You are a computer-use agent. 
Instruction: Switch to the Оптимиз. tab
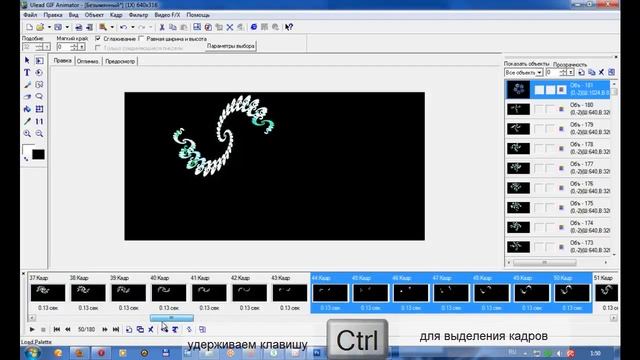(x=88, y=61)
